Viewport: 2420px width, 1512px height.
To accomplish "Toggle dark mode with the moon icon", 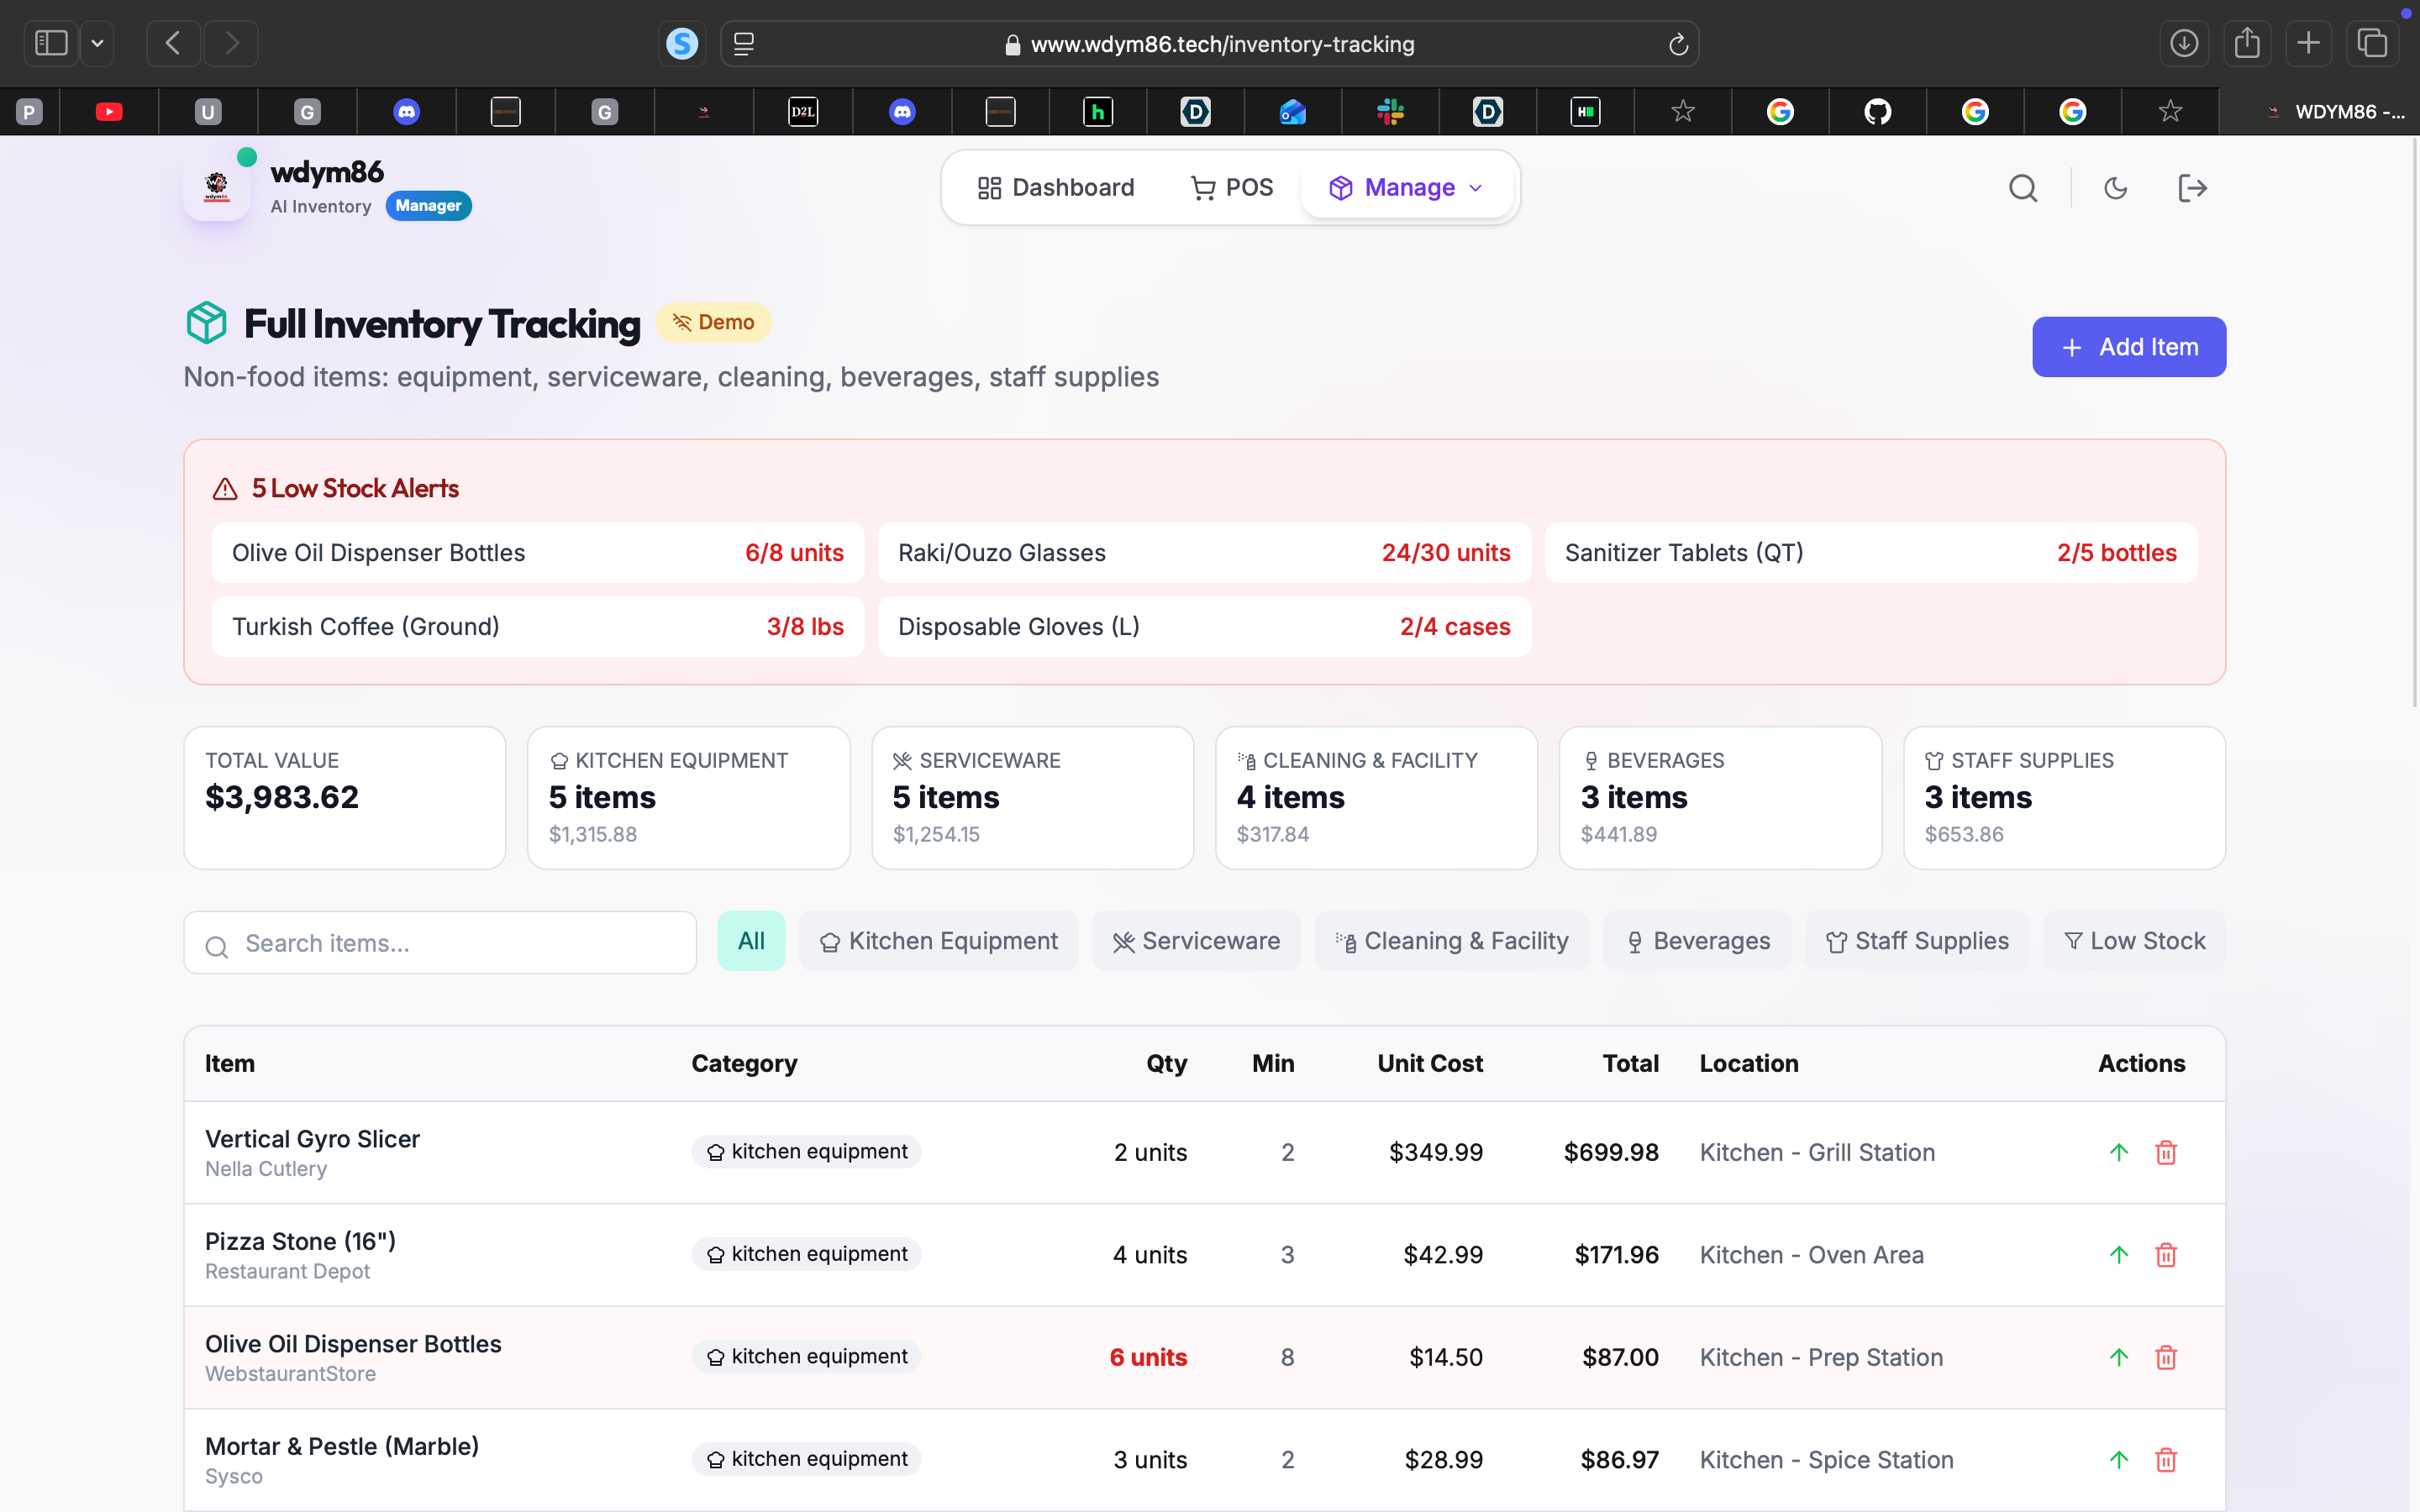I will click(2115, 188).
